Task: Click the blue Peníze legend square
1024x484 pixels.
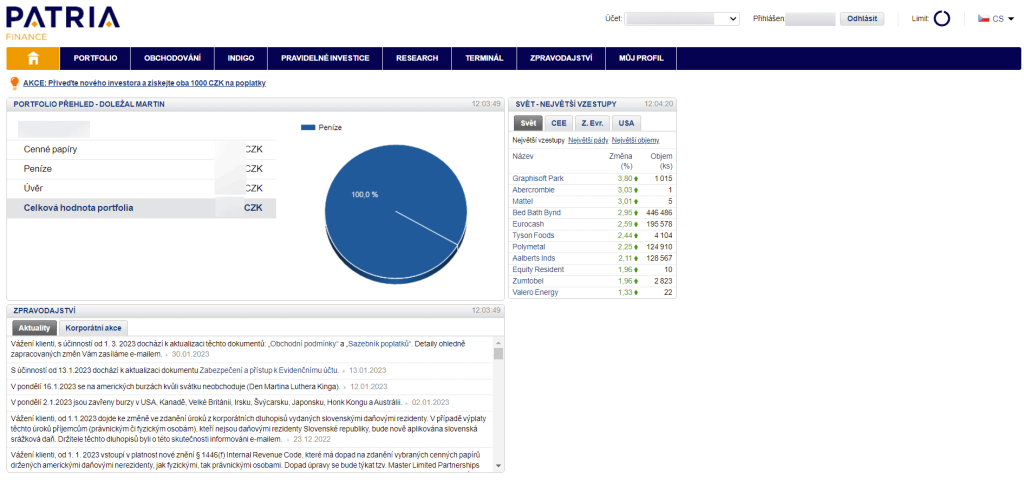Action: 308,128
